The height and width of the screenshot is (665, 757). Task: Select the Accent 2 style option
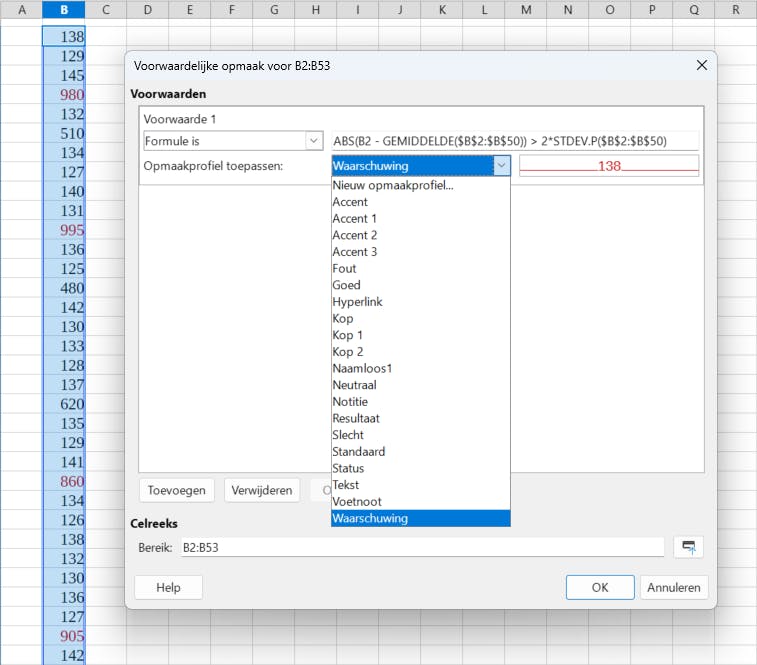pos(421,235)
